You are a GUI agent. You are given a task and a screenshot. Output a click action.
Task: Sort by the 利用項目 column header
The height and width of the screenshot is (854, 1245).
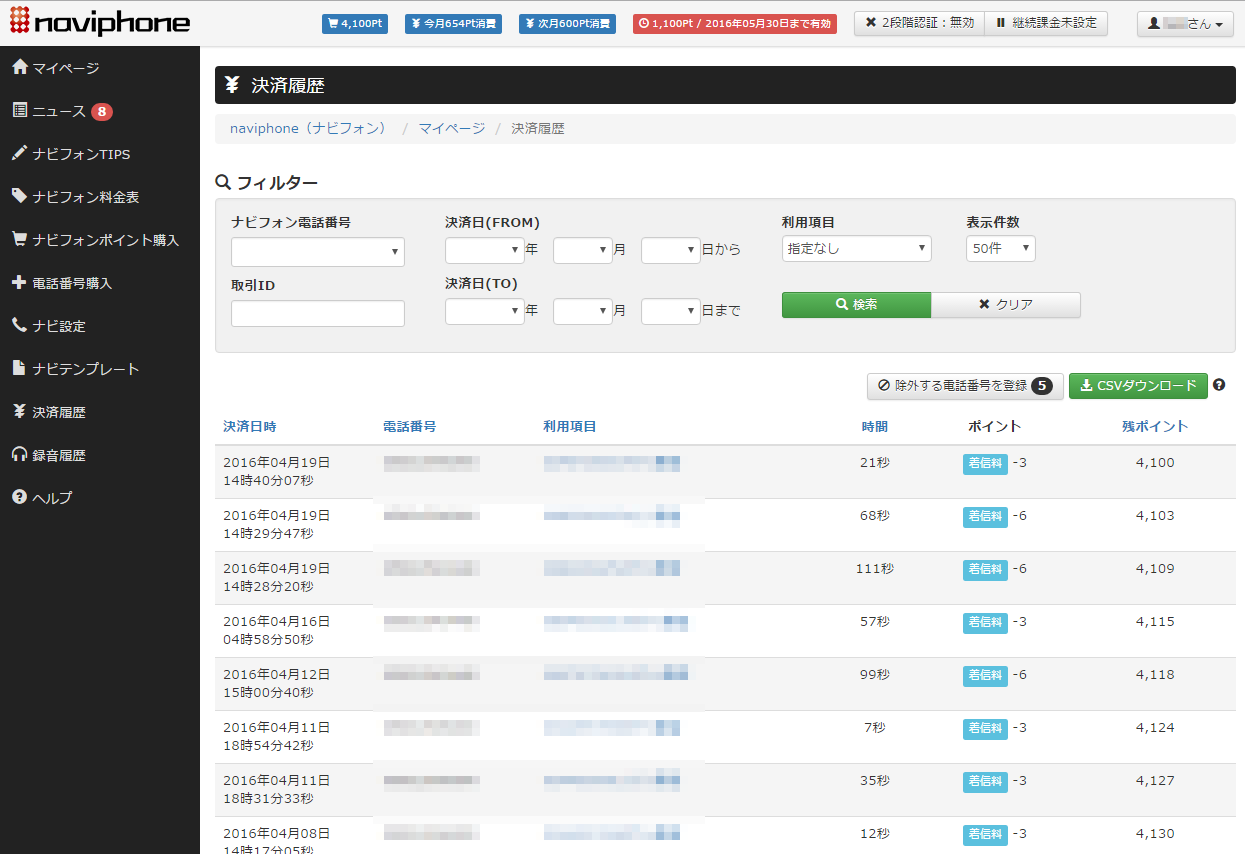point(570,427)
